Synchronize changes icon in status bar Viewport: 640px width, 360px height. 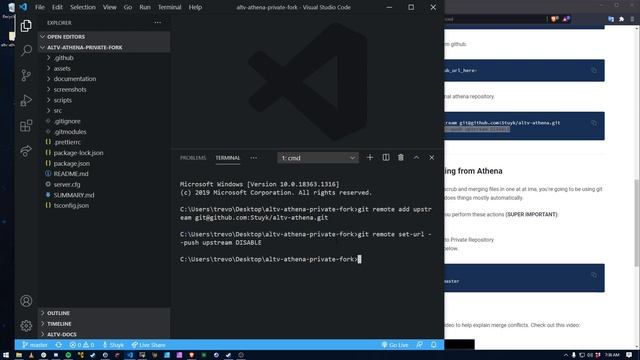(x=59, y=345)
